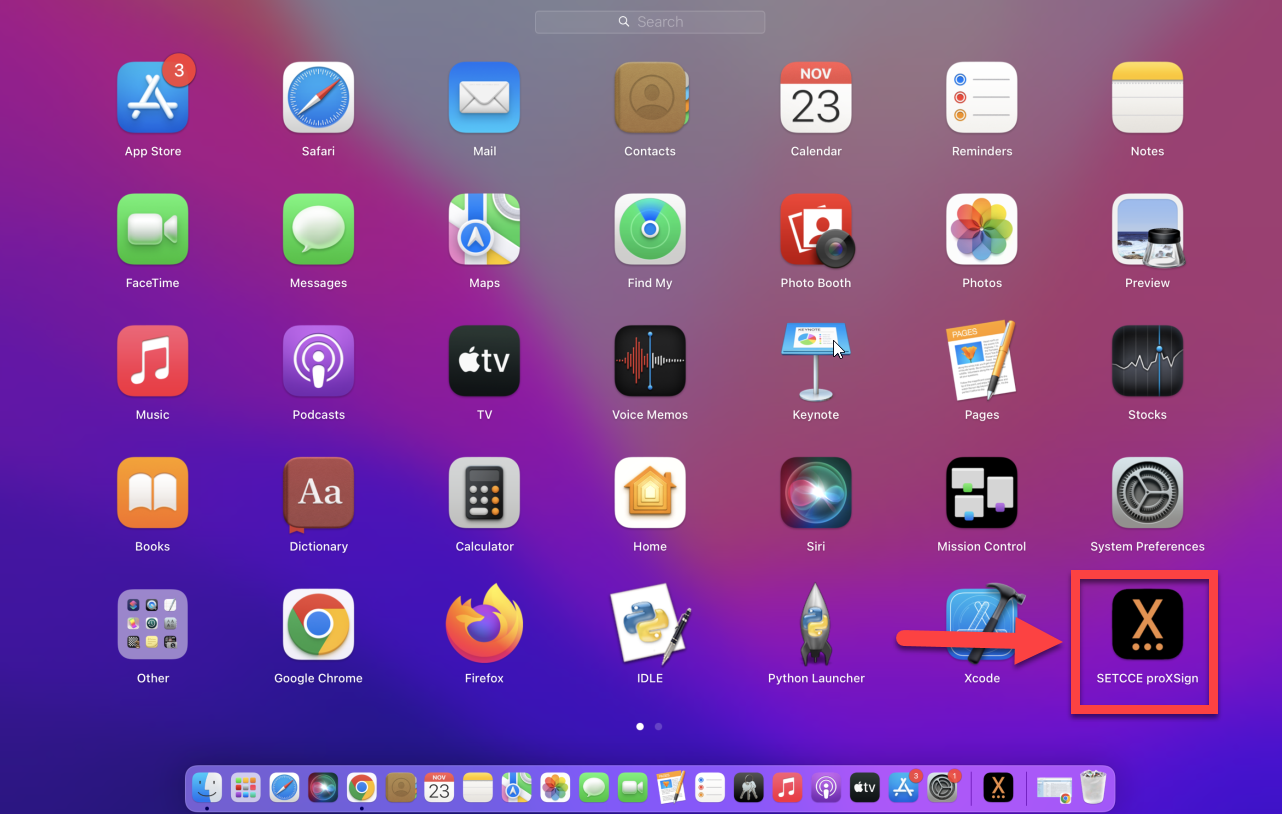Open Trash in the Dock
This screenshot has height=814, width=1282.
pyautogui.click(x=1093, y=788)
